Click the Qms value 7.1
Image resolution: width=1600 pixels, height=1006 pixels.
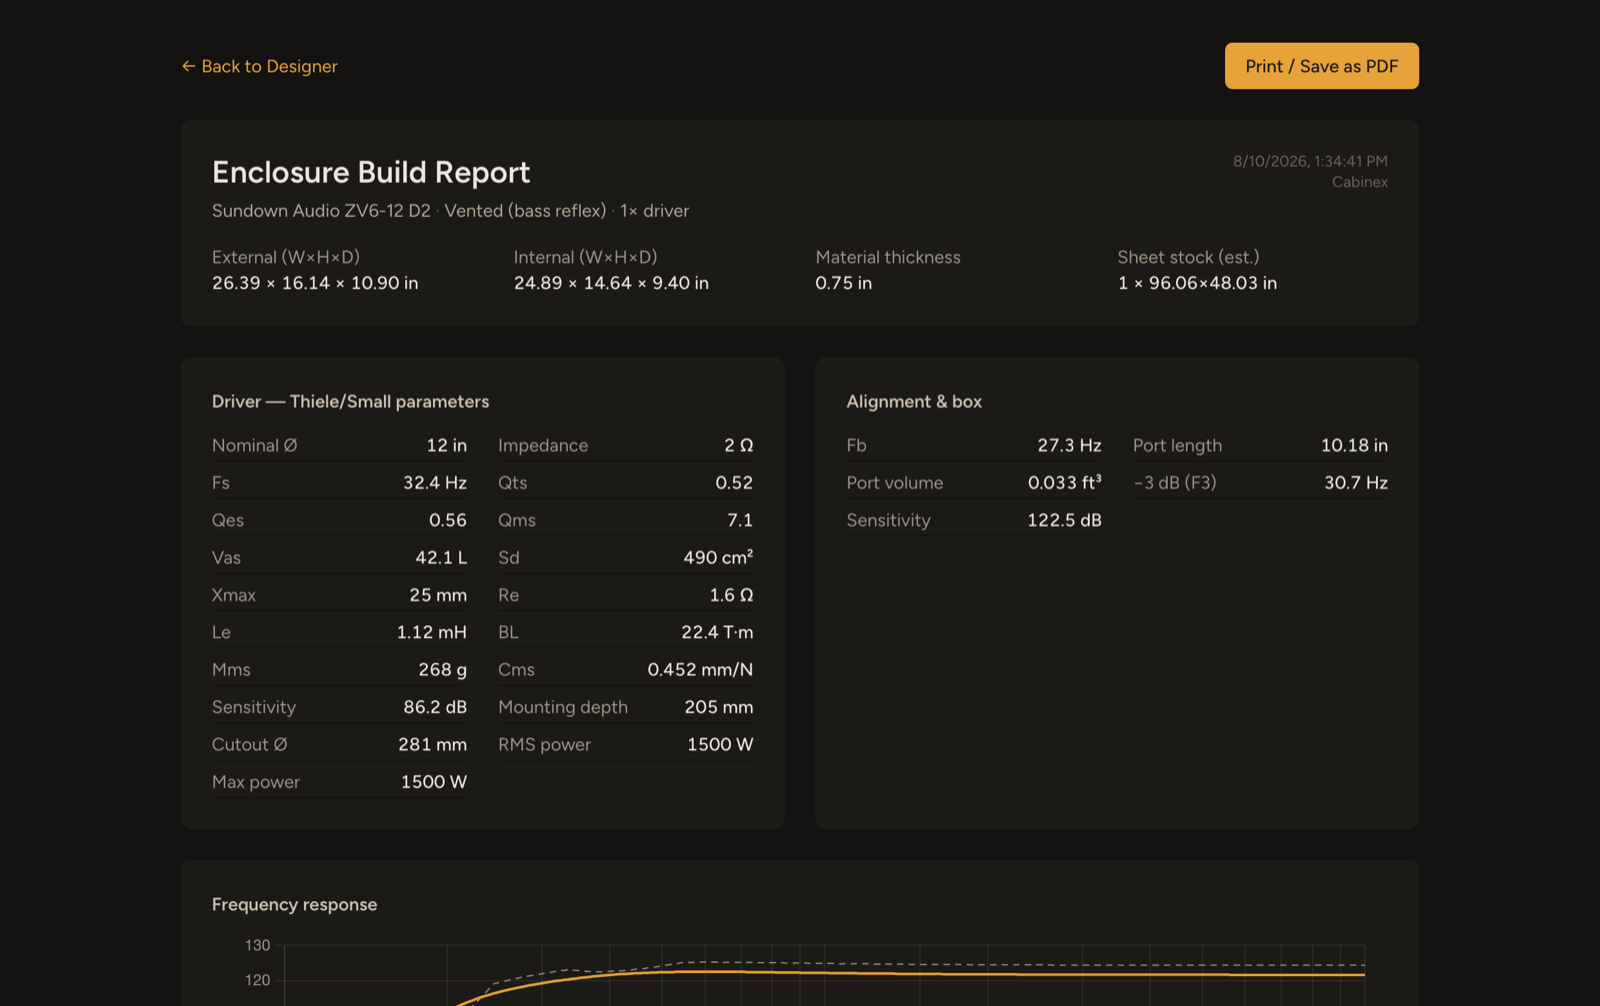click(x=739, y=520)
